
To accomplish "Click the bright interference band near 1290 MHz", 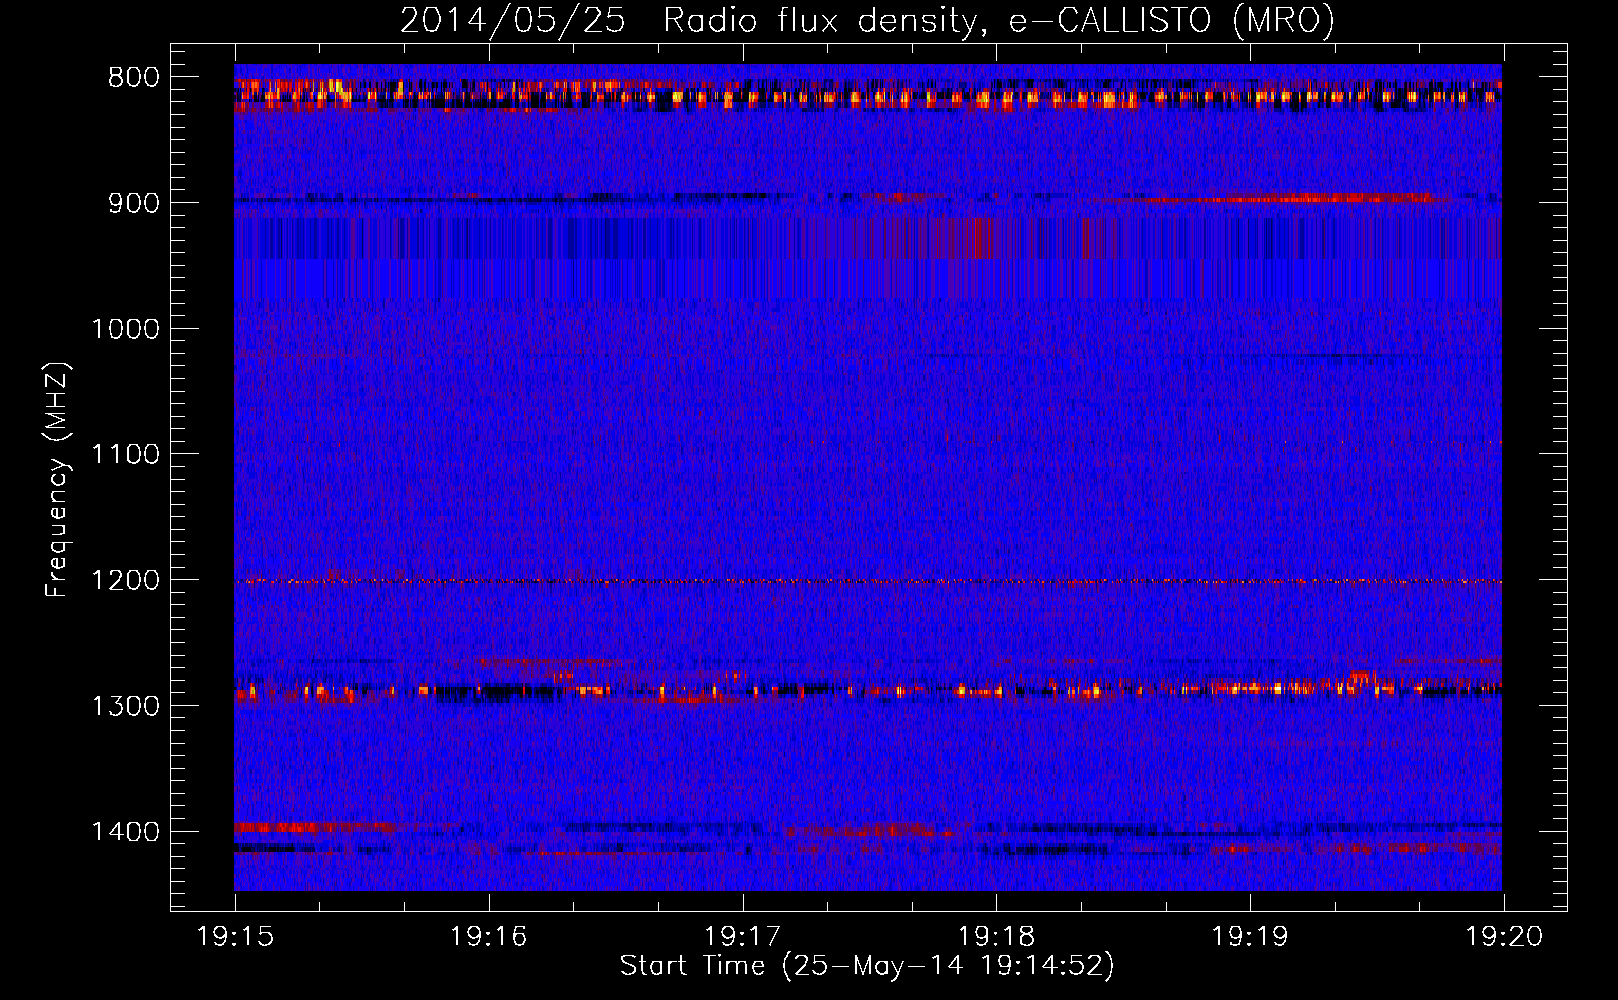I will [x=868, y=689].
